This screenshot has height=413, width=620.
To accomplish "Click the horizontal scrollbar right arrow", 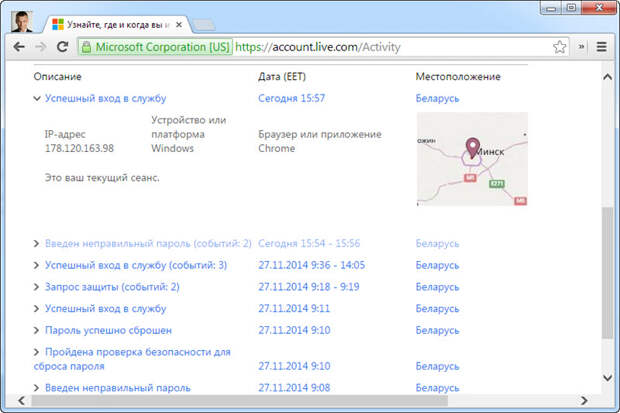I will coord(584,401).
